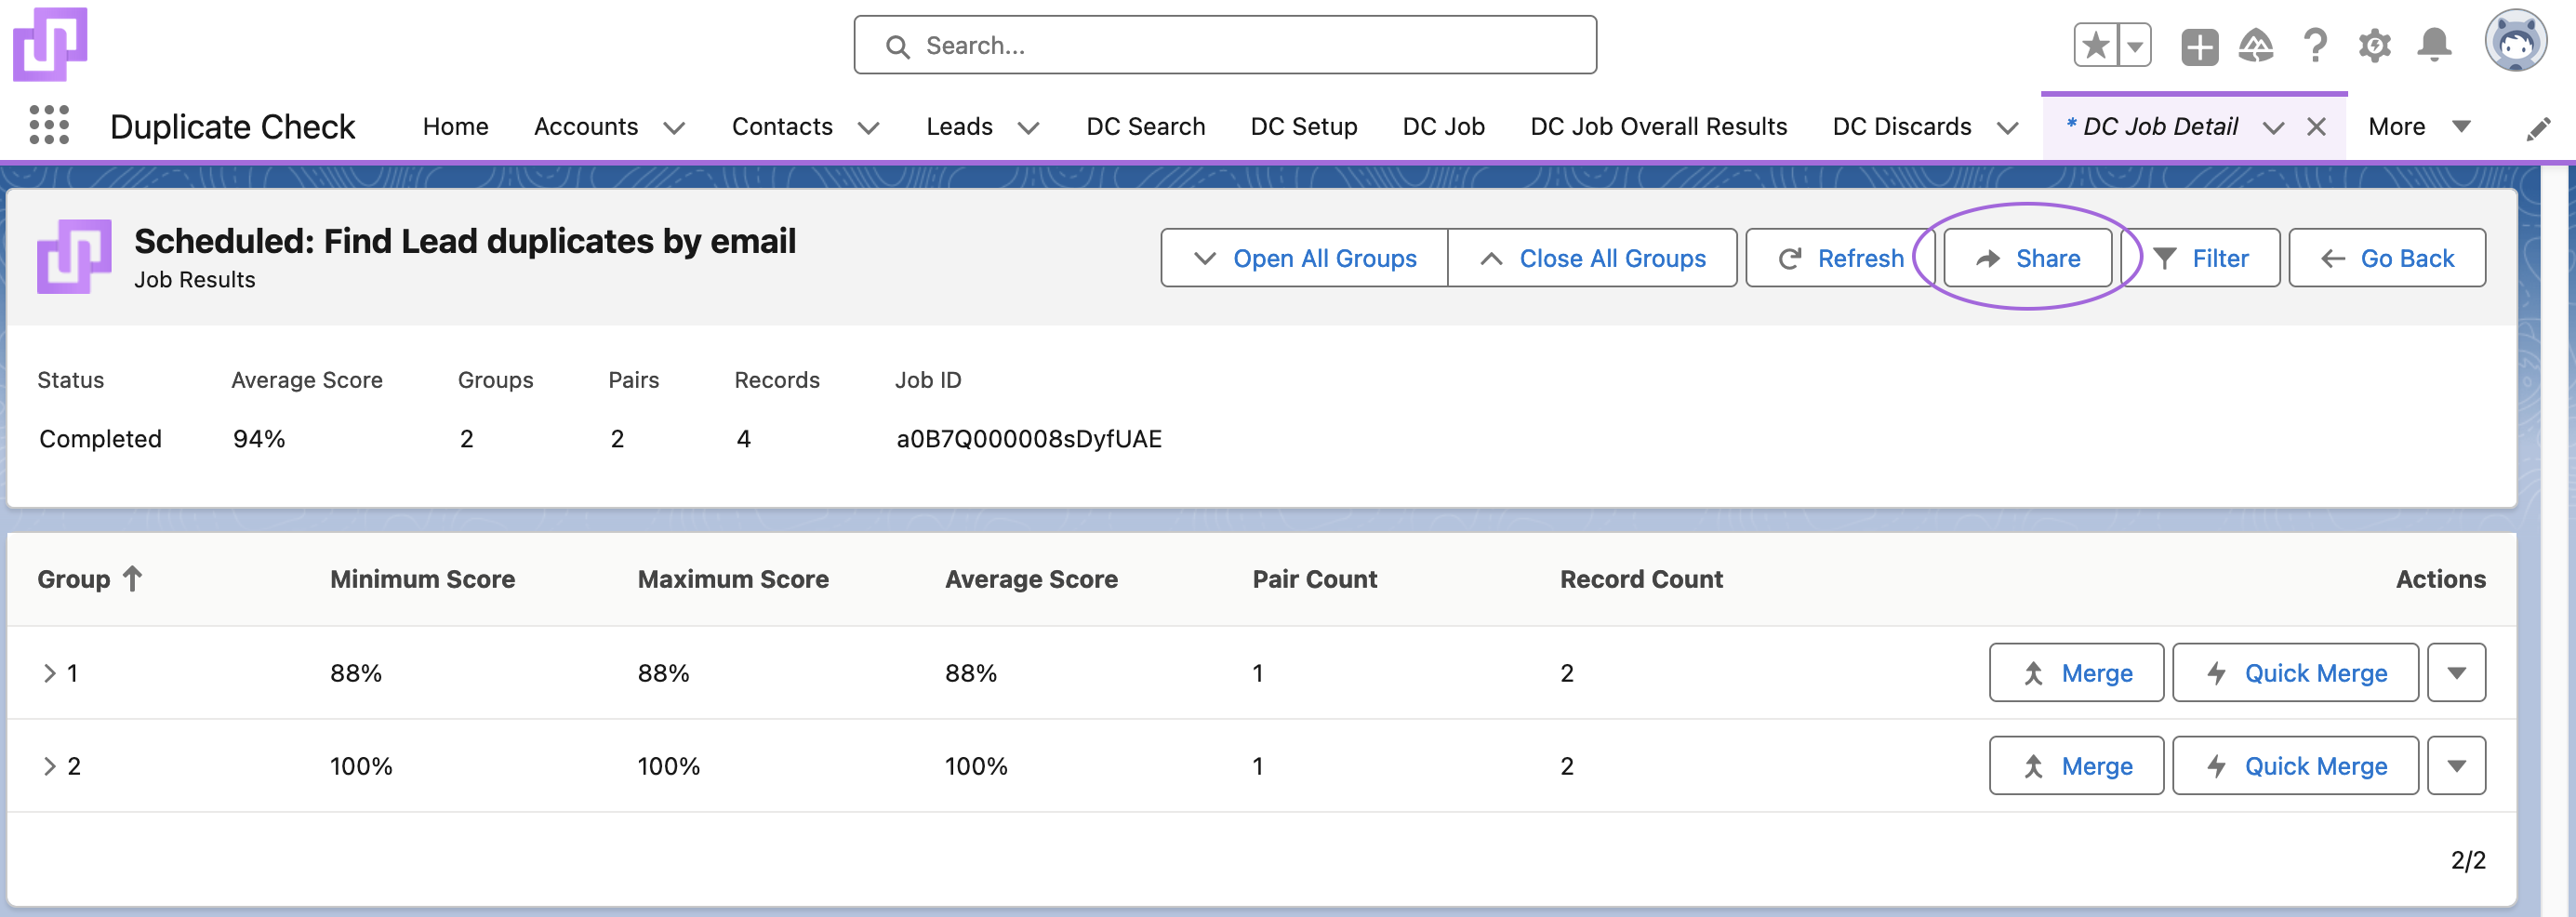Open the DC Discards tab
The image size is (2576, 917).
coord(1902,127)
